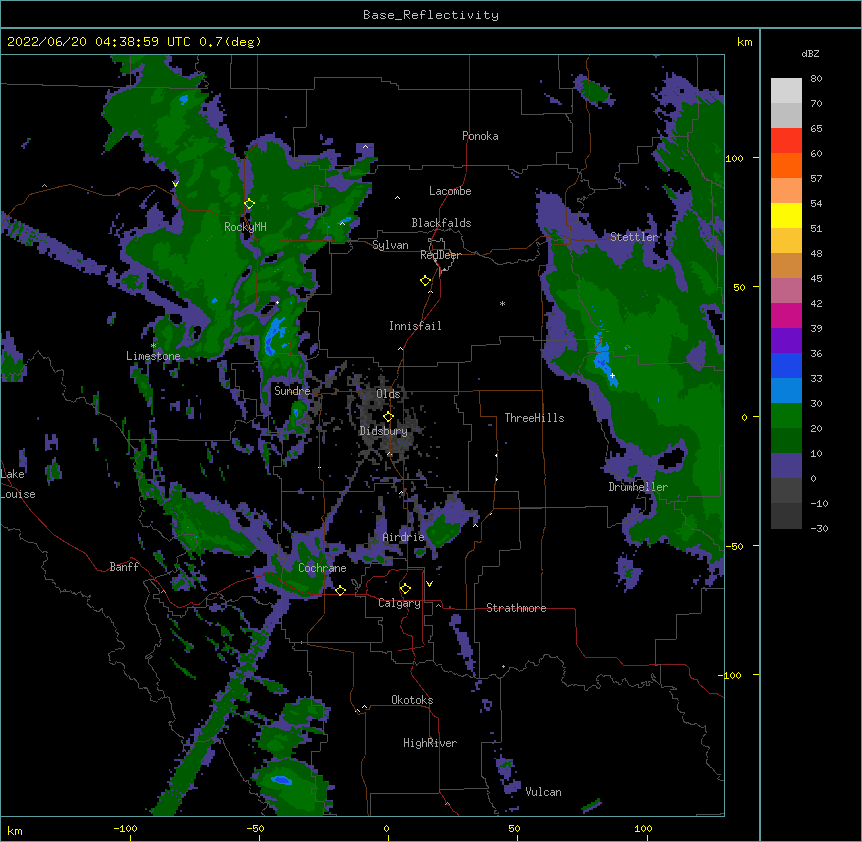862x842 pixels.
Task: Click the Blackfalds city label
Action: coord(441,223)
